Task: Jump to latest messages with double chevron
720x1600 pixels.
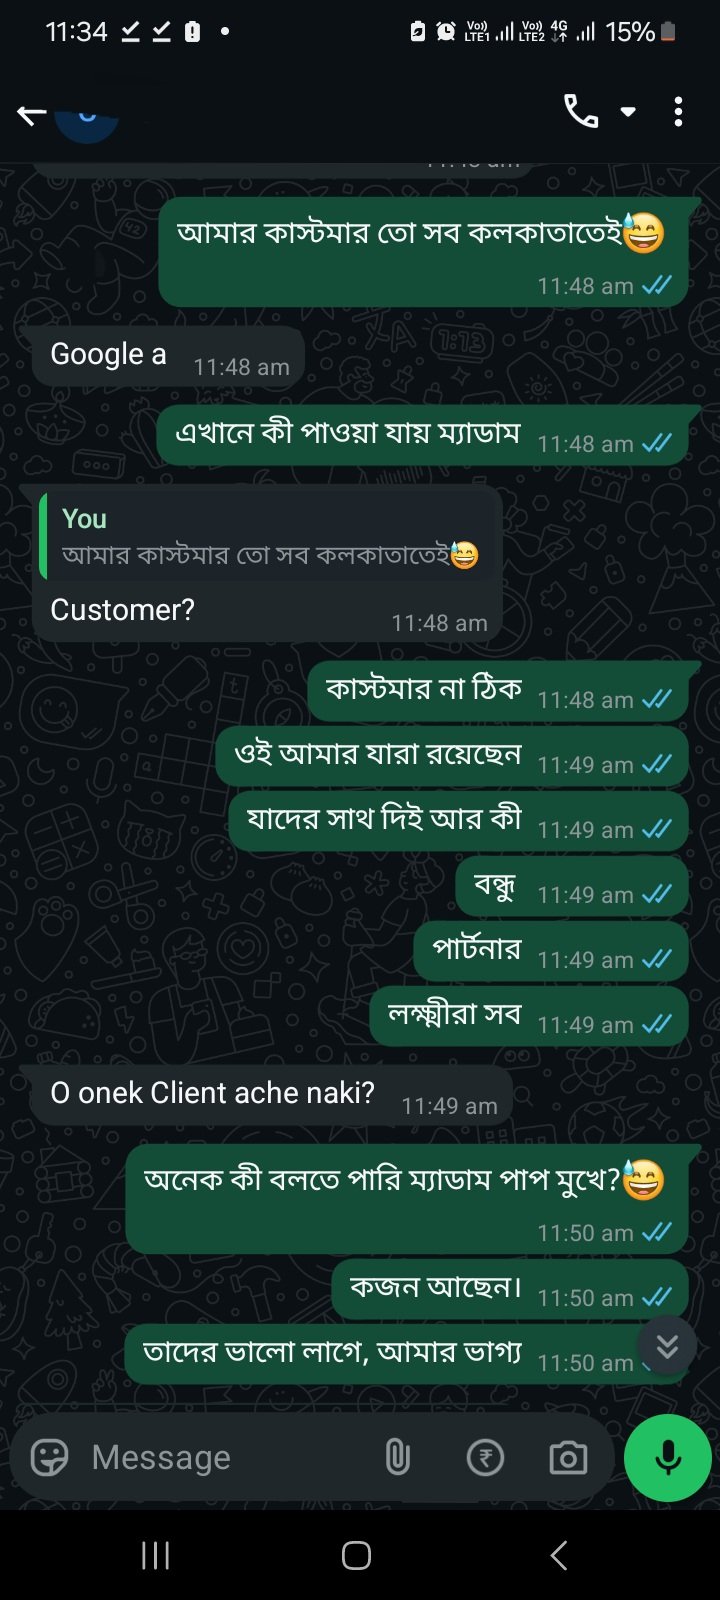Action: pos(667,1346)
